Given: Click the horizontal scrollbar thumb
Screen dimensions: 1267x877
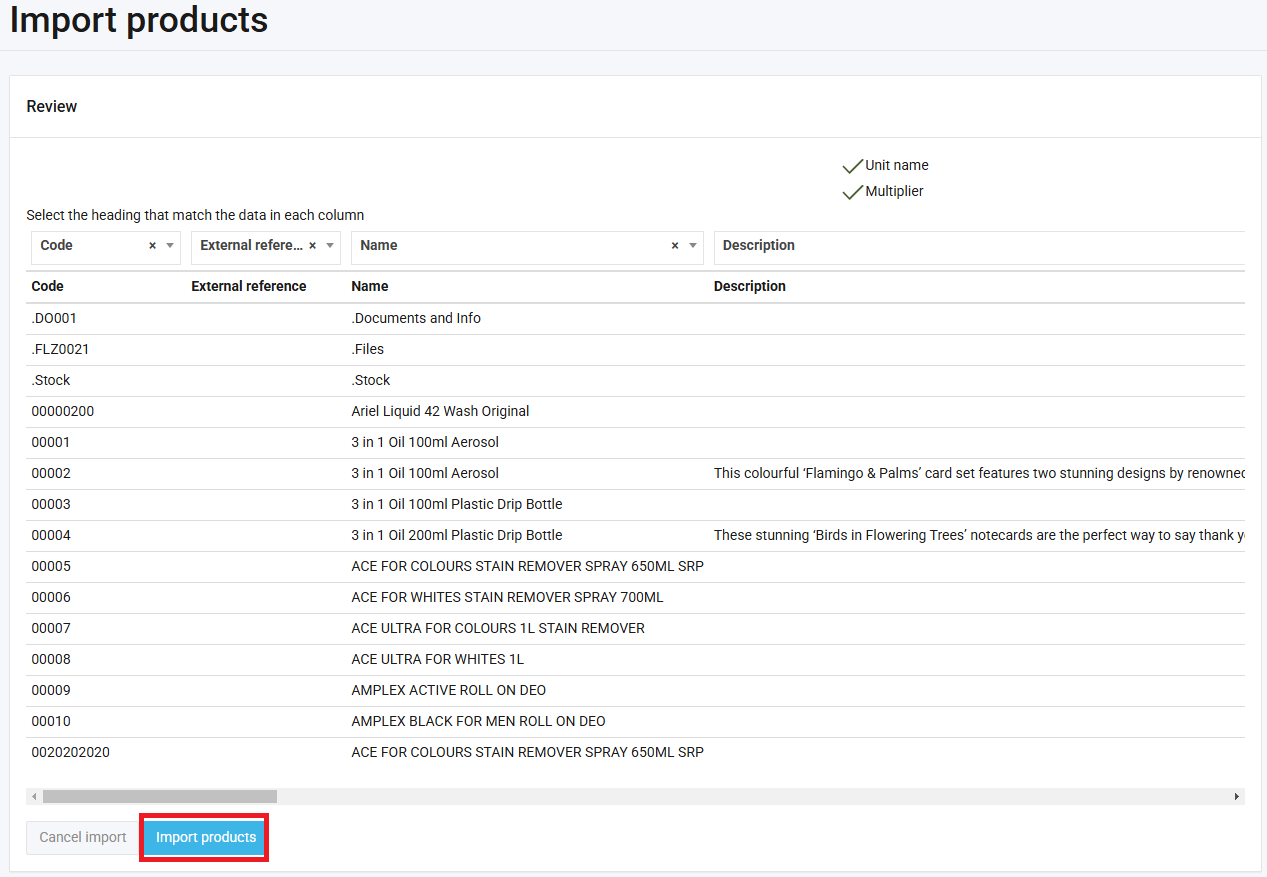Looking at the screenshot, I should click(x=159, y=797).
